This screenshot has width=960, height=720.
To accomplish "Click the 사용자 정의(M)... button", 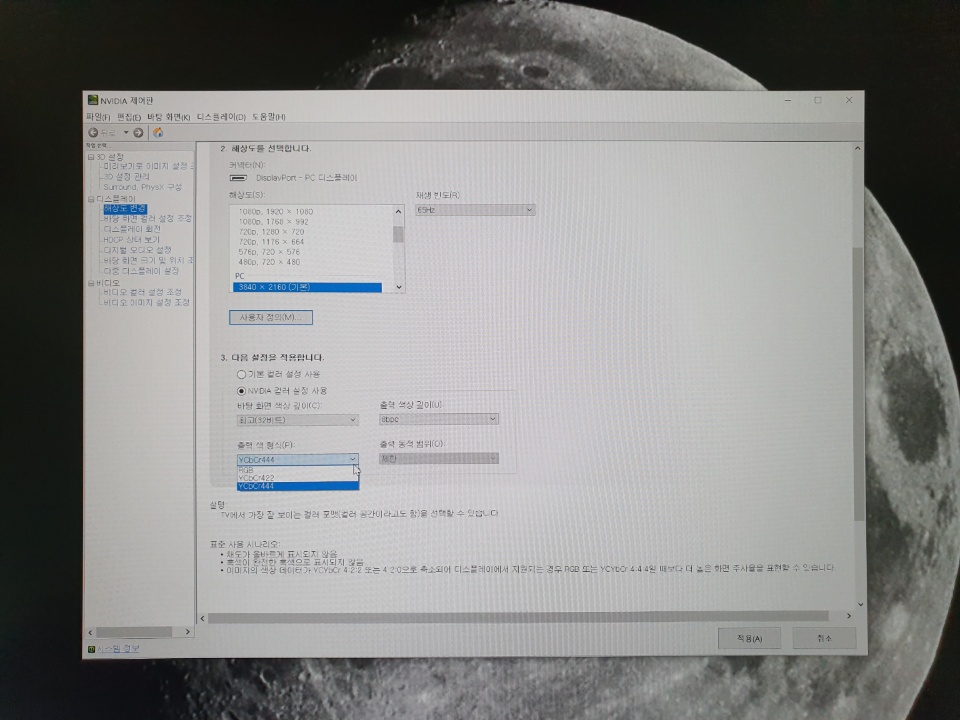I will pos(271,317).
